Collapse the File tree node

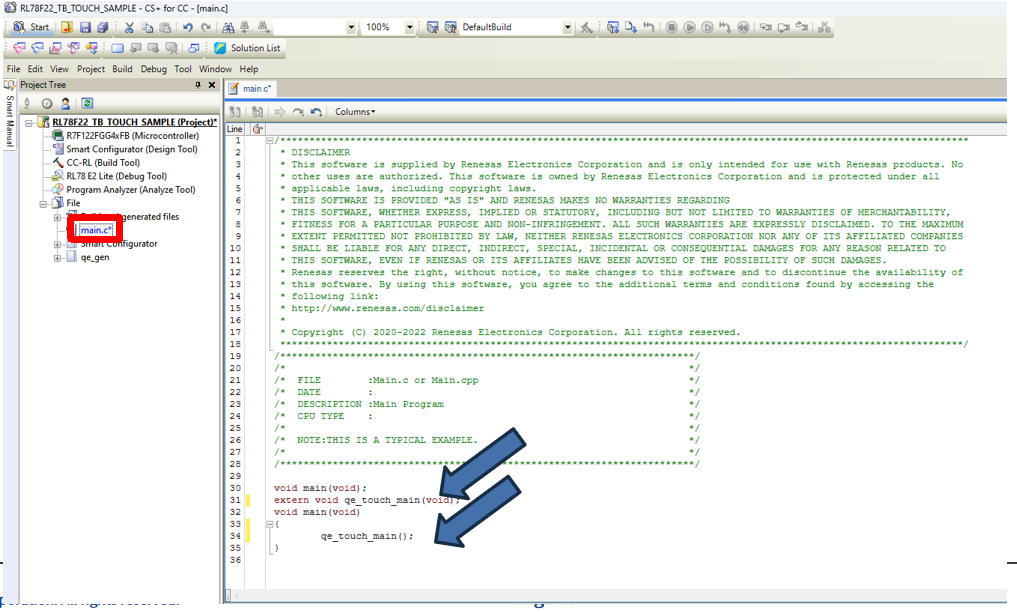(x=44, y=203)
